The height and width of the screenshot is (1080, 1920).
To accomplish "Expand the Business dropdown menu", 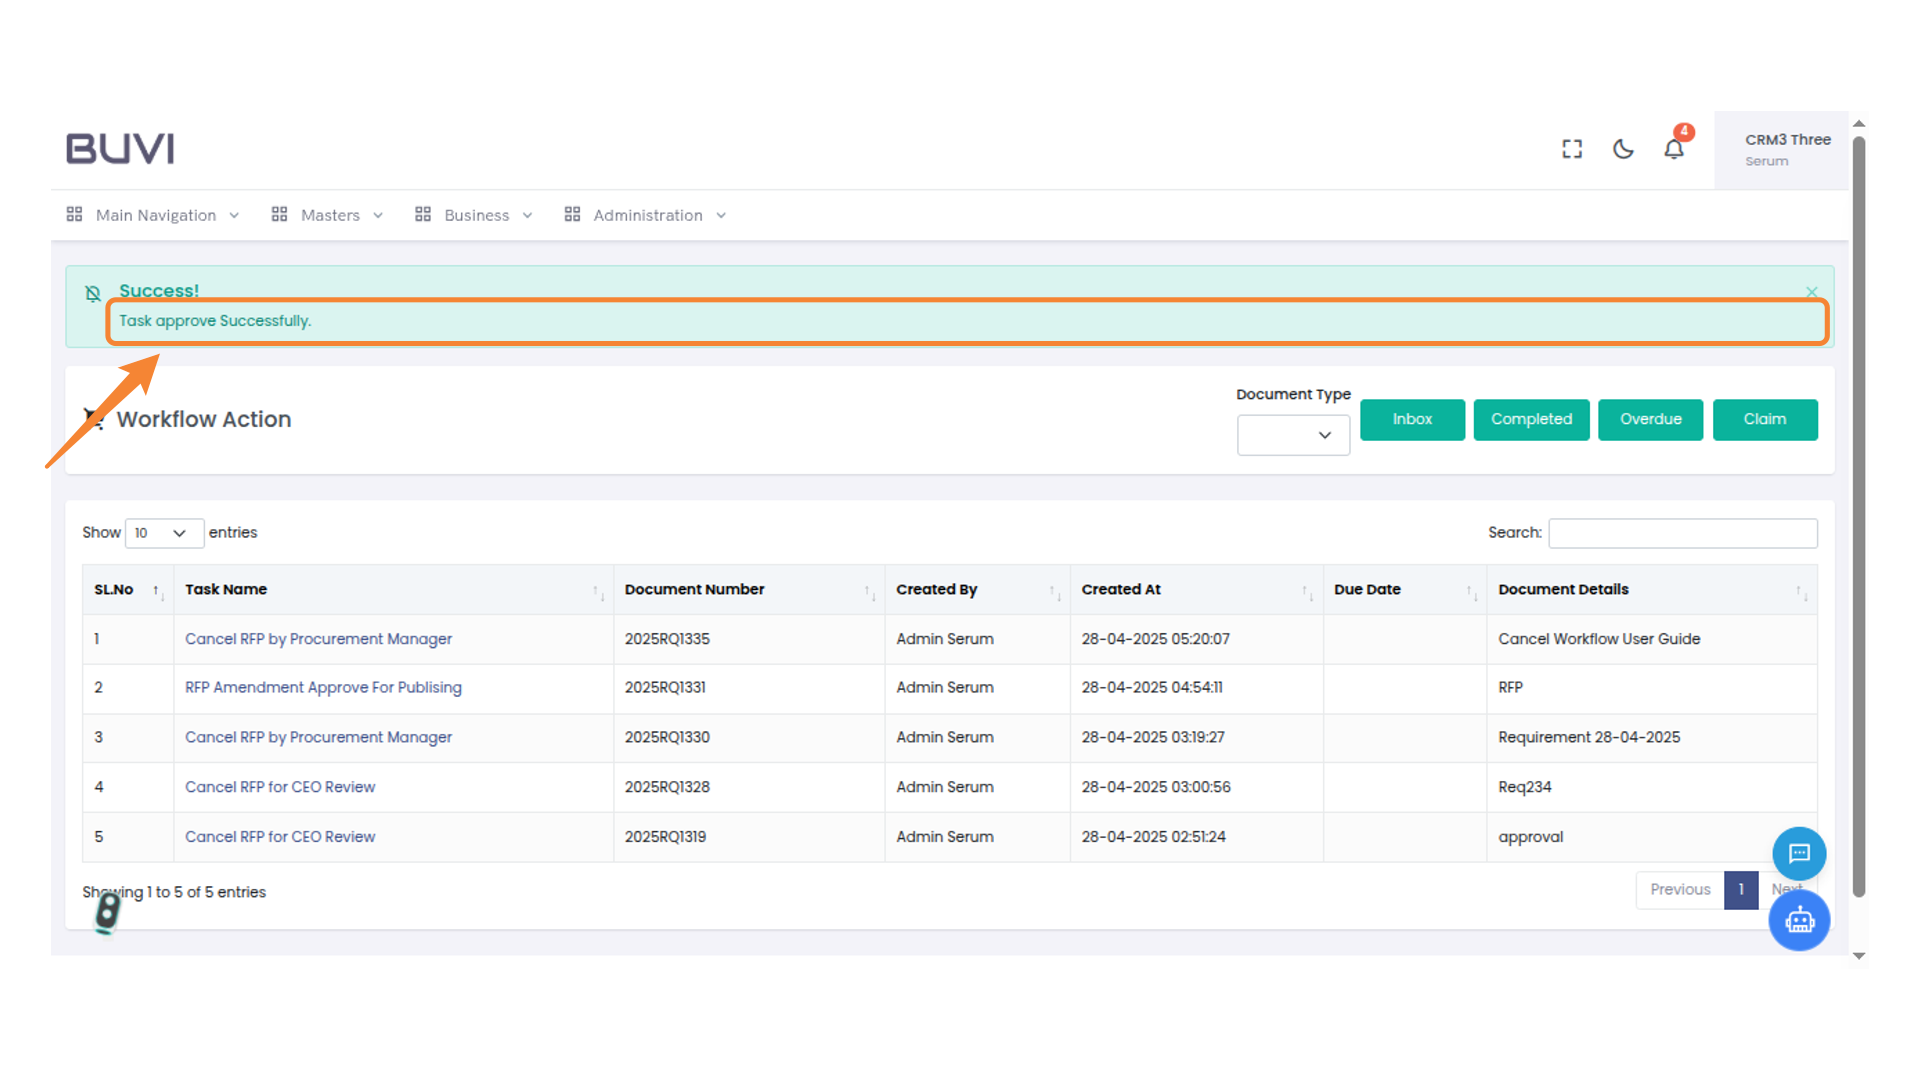I will pyautogui.click(x=475, y=215).
